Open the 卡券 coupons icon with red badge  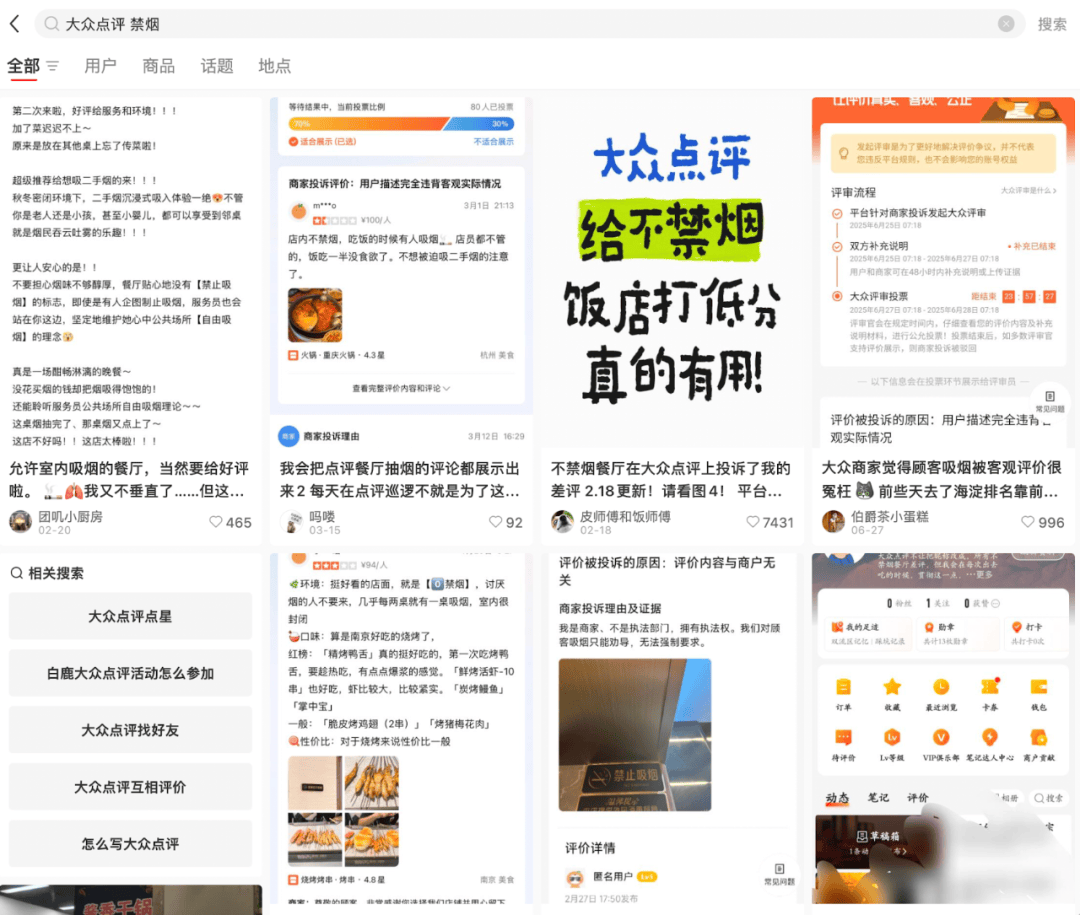(990, 688)
